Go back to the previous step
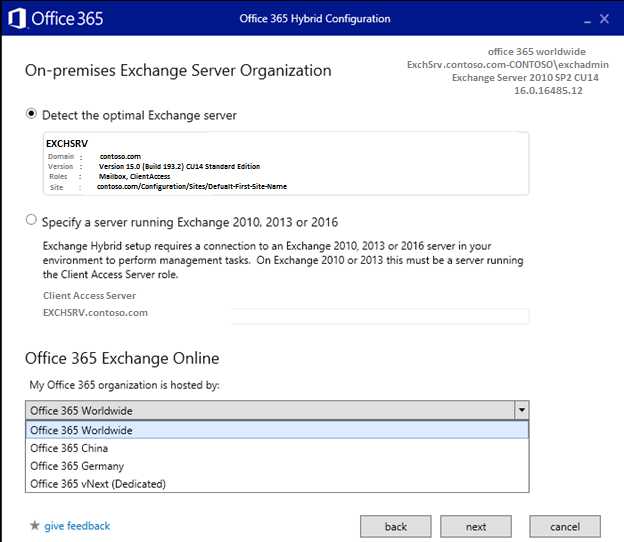The height and width of the screenshot is (542, 624). click(396, 526)
